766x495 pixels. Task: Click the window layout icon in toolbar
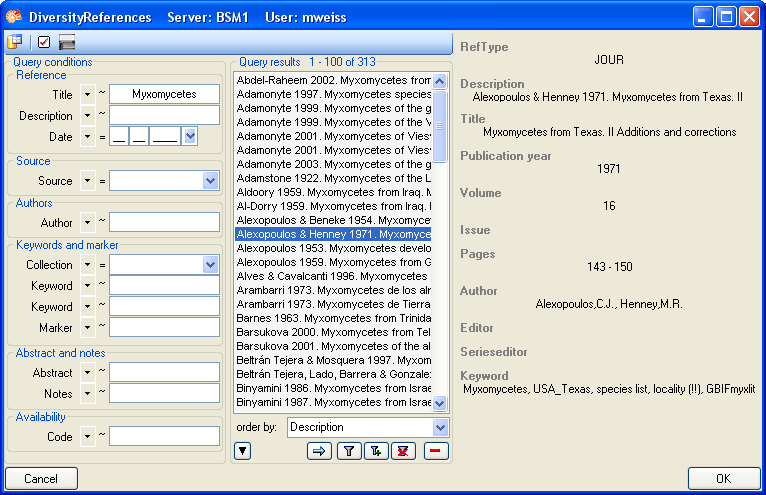[x=16, y=42]
